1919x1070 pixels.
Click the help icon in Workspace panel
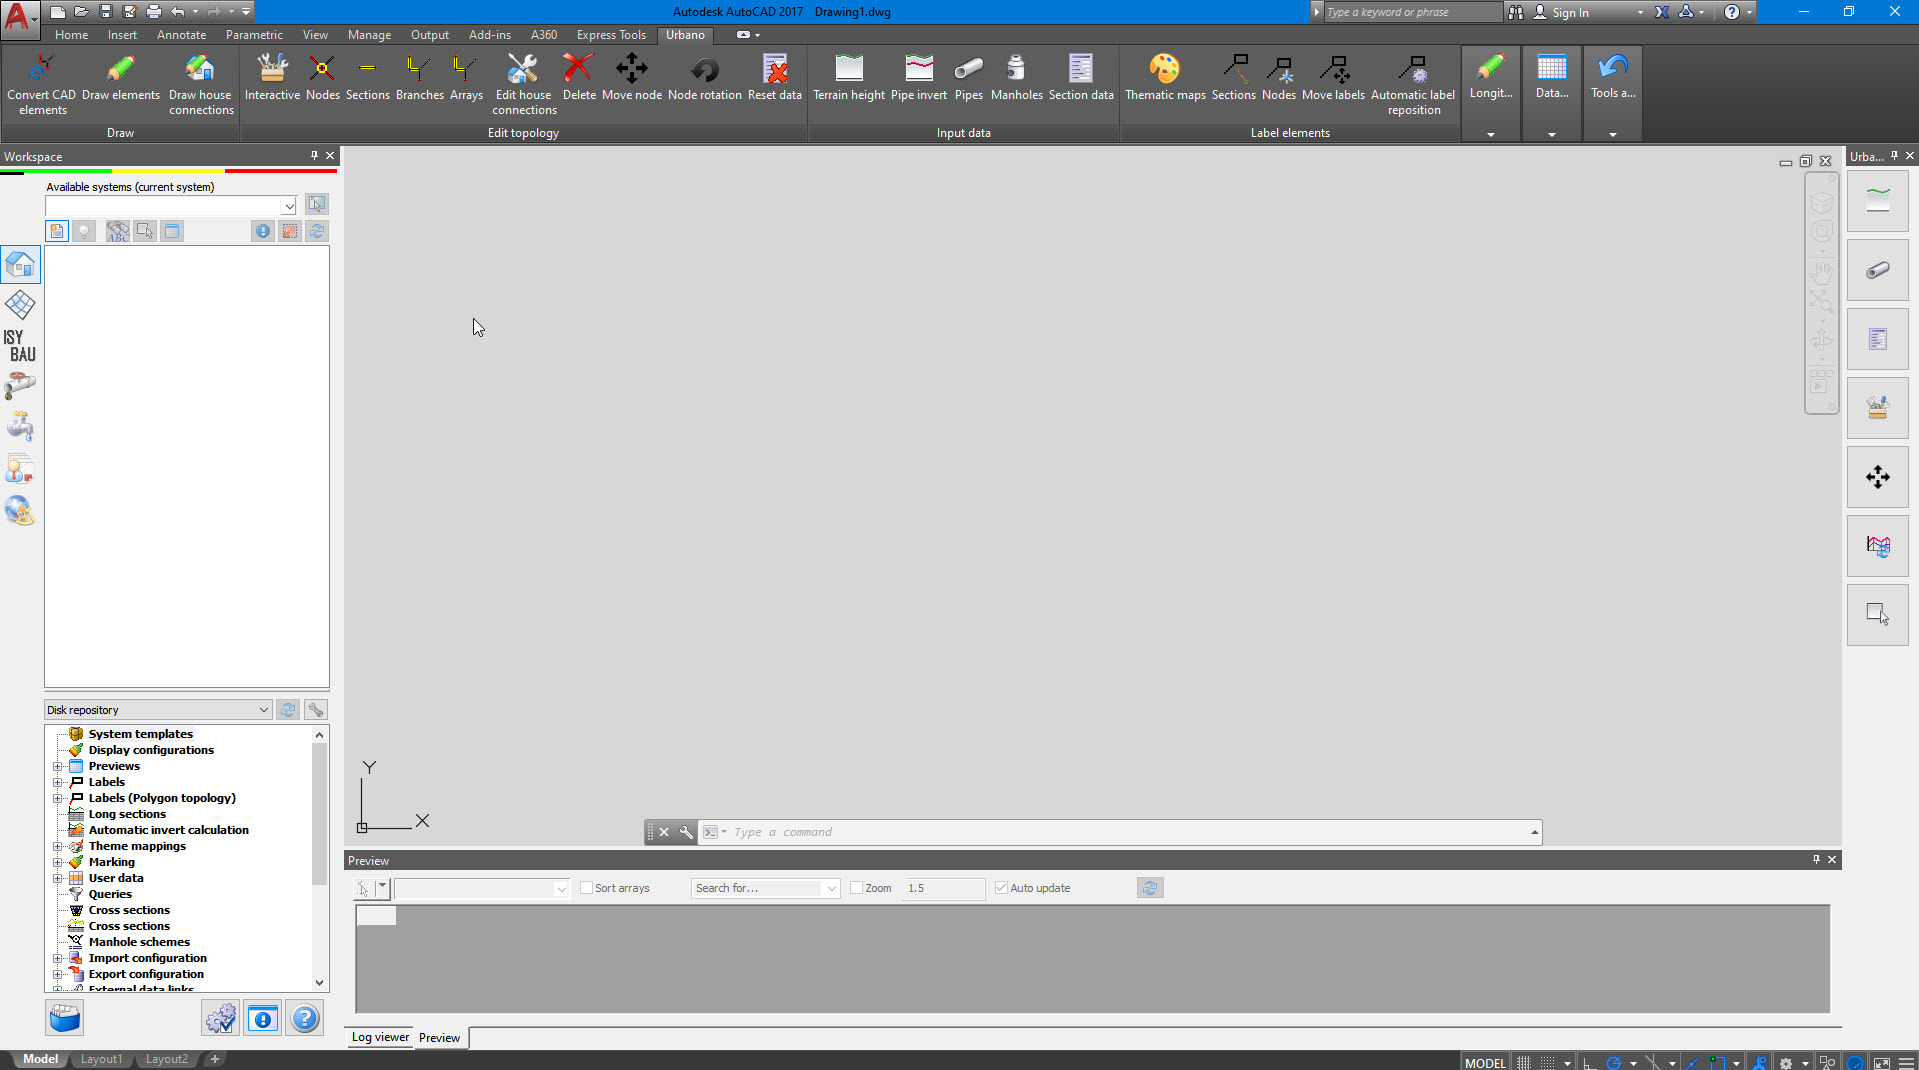pos(305,1019)
